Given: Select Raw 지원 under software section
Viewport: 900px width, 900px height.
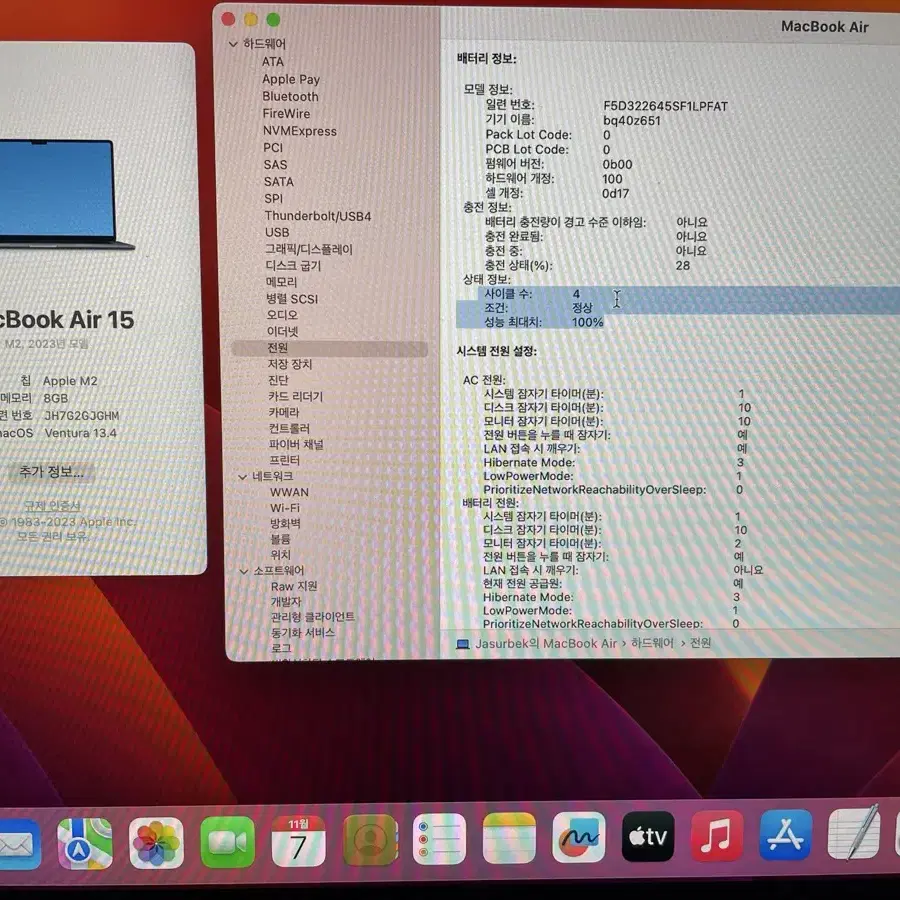Looking at the screenshot, I should click(x=294, y=587).
